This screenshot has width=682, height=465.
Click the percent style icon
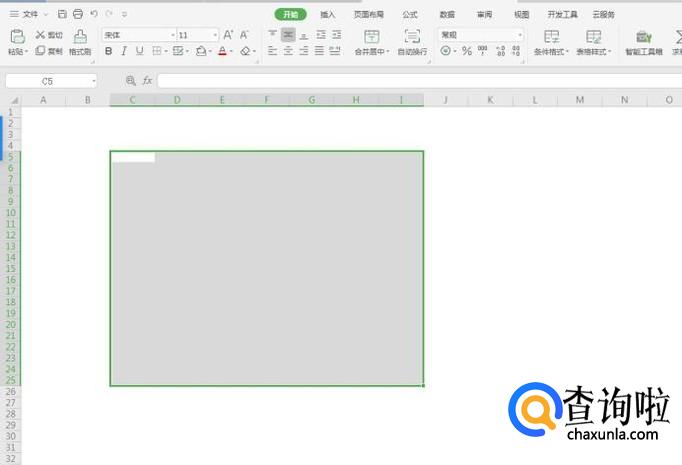(x=466, y=51)
